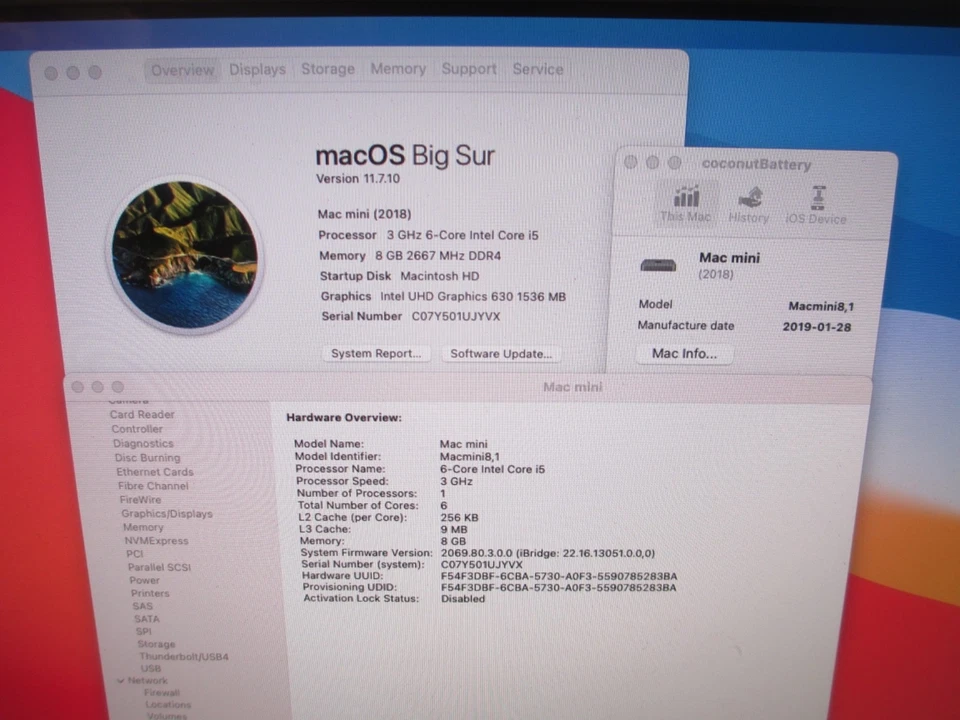Open the USB section in the sidebar
The width and height of the screenshot is (960, 720).
coord(151,668)
